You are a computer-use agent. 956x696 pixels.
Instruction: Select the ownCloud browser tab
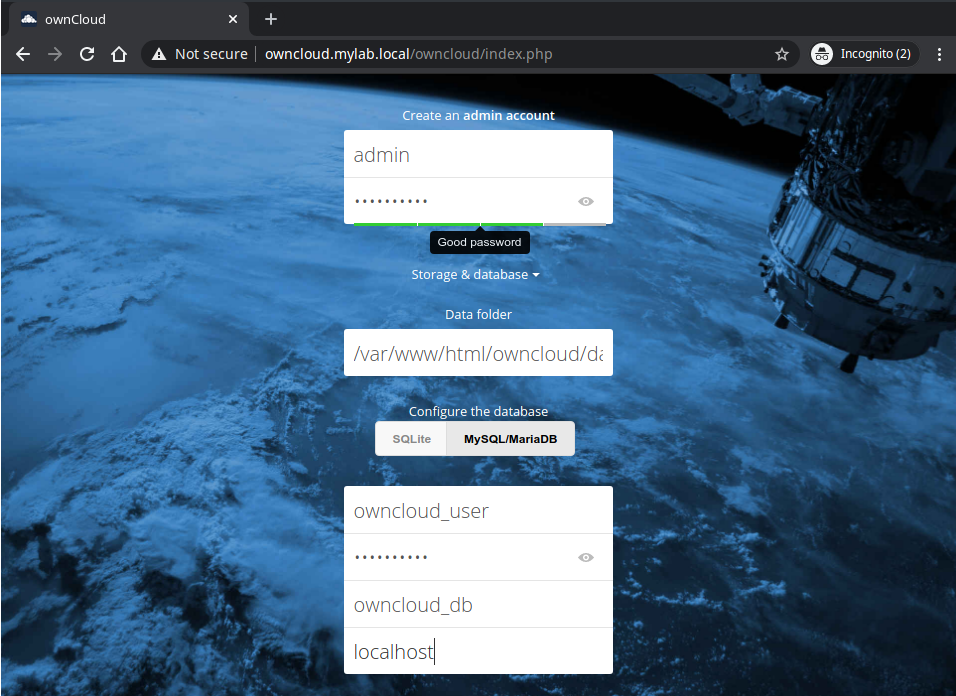click(x=129, y=20)
